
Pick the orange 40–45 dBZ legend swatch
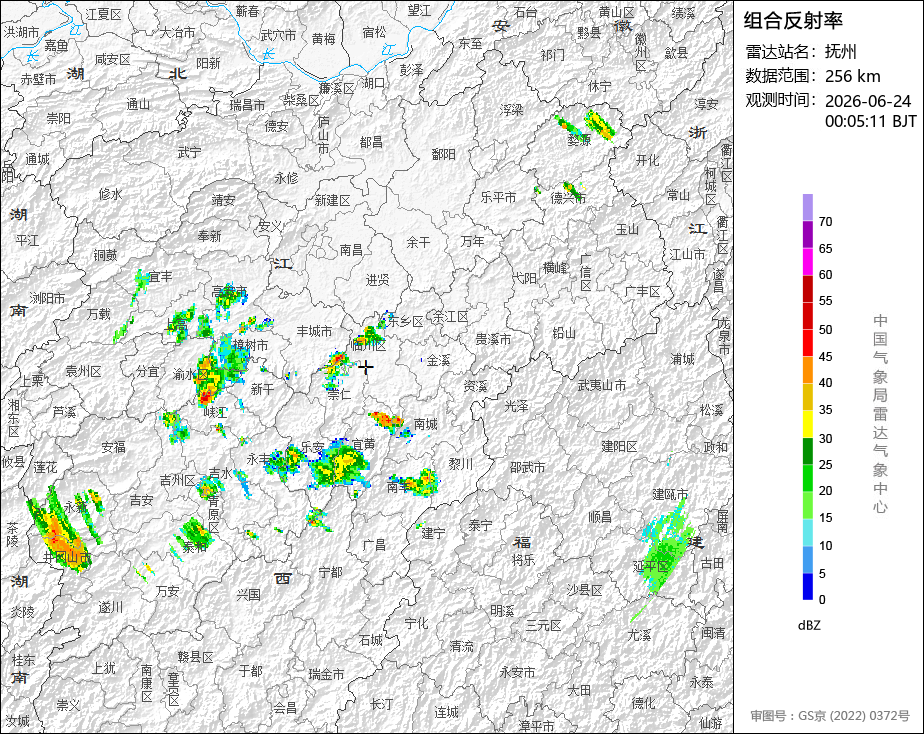(x=808, y=370)
